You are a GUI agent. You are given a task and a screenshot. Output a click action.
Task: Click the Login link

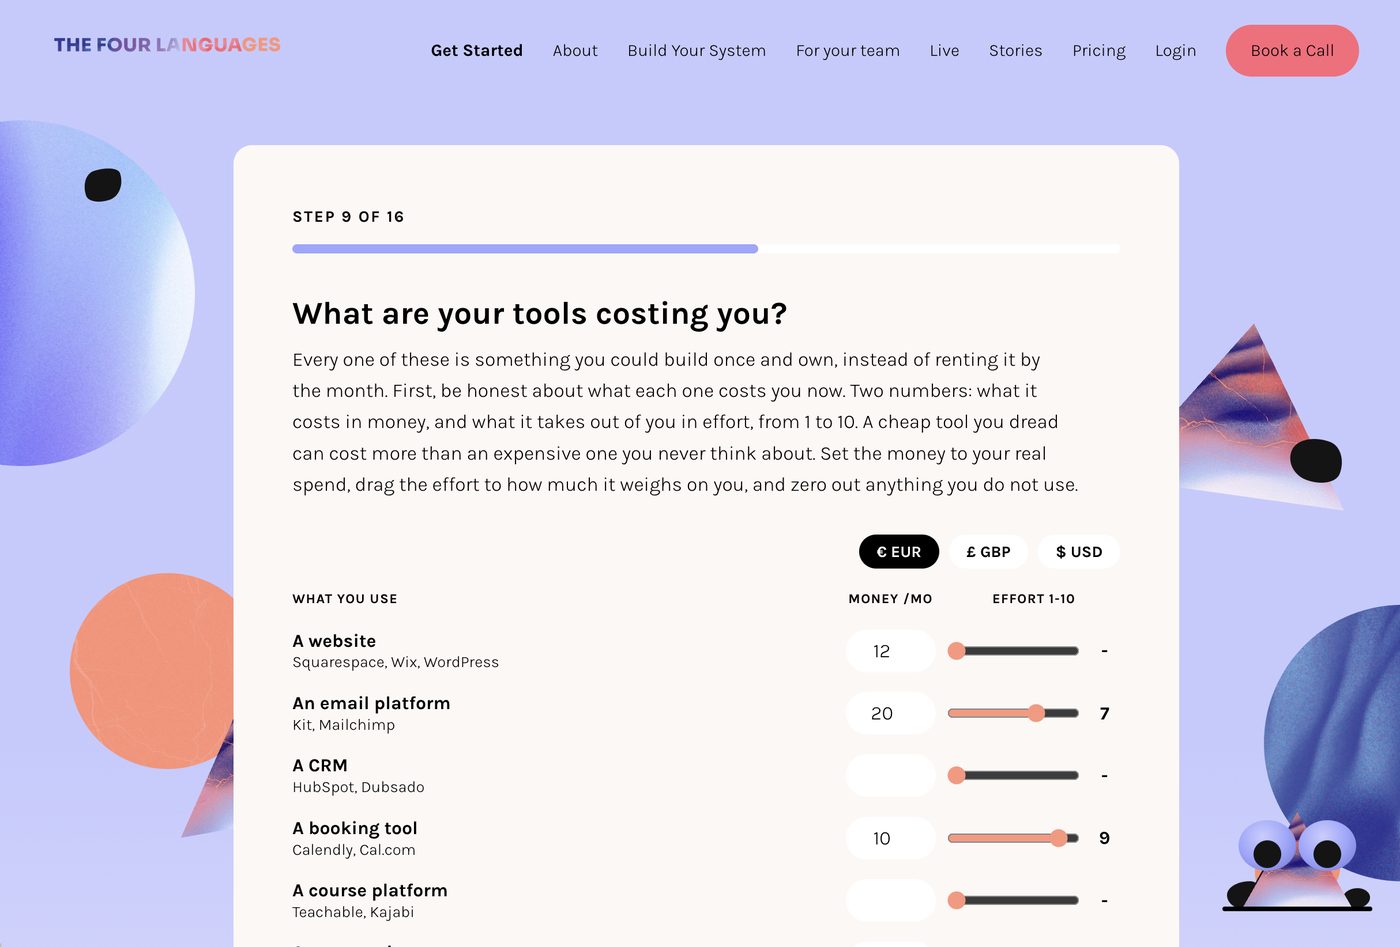[1176, 51]
